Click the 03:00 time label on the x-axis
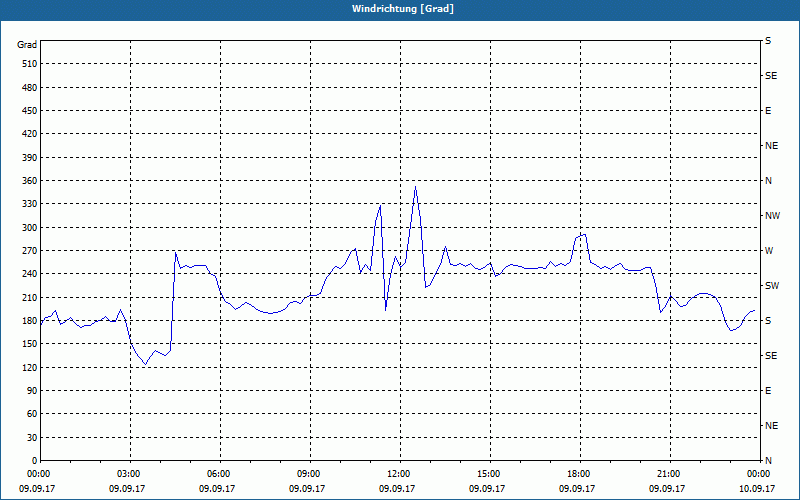This screenshot has width=800, height=500. (x=128, y=474)
